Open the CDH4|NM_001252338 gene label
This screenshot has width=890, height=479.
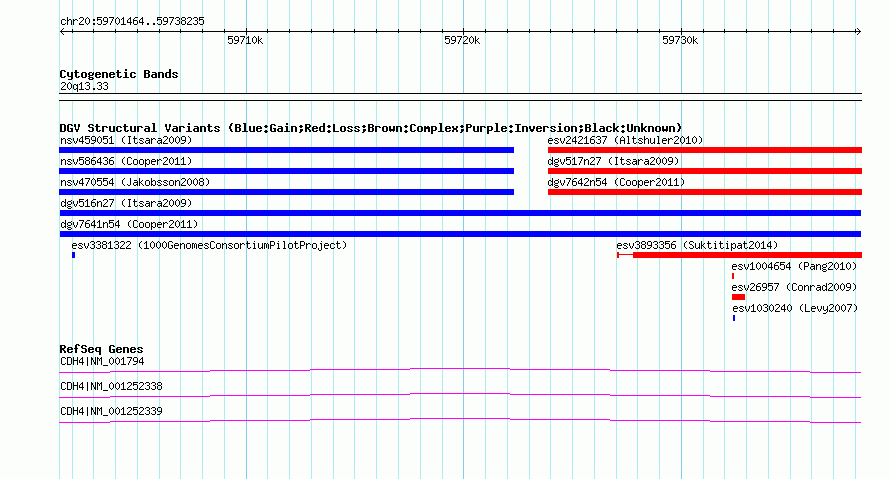(111, 386)
